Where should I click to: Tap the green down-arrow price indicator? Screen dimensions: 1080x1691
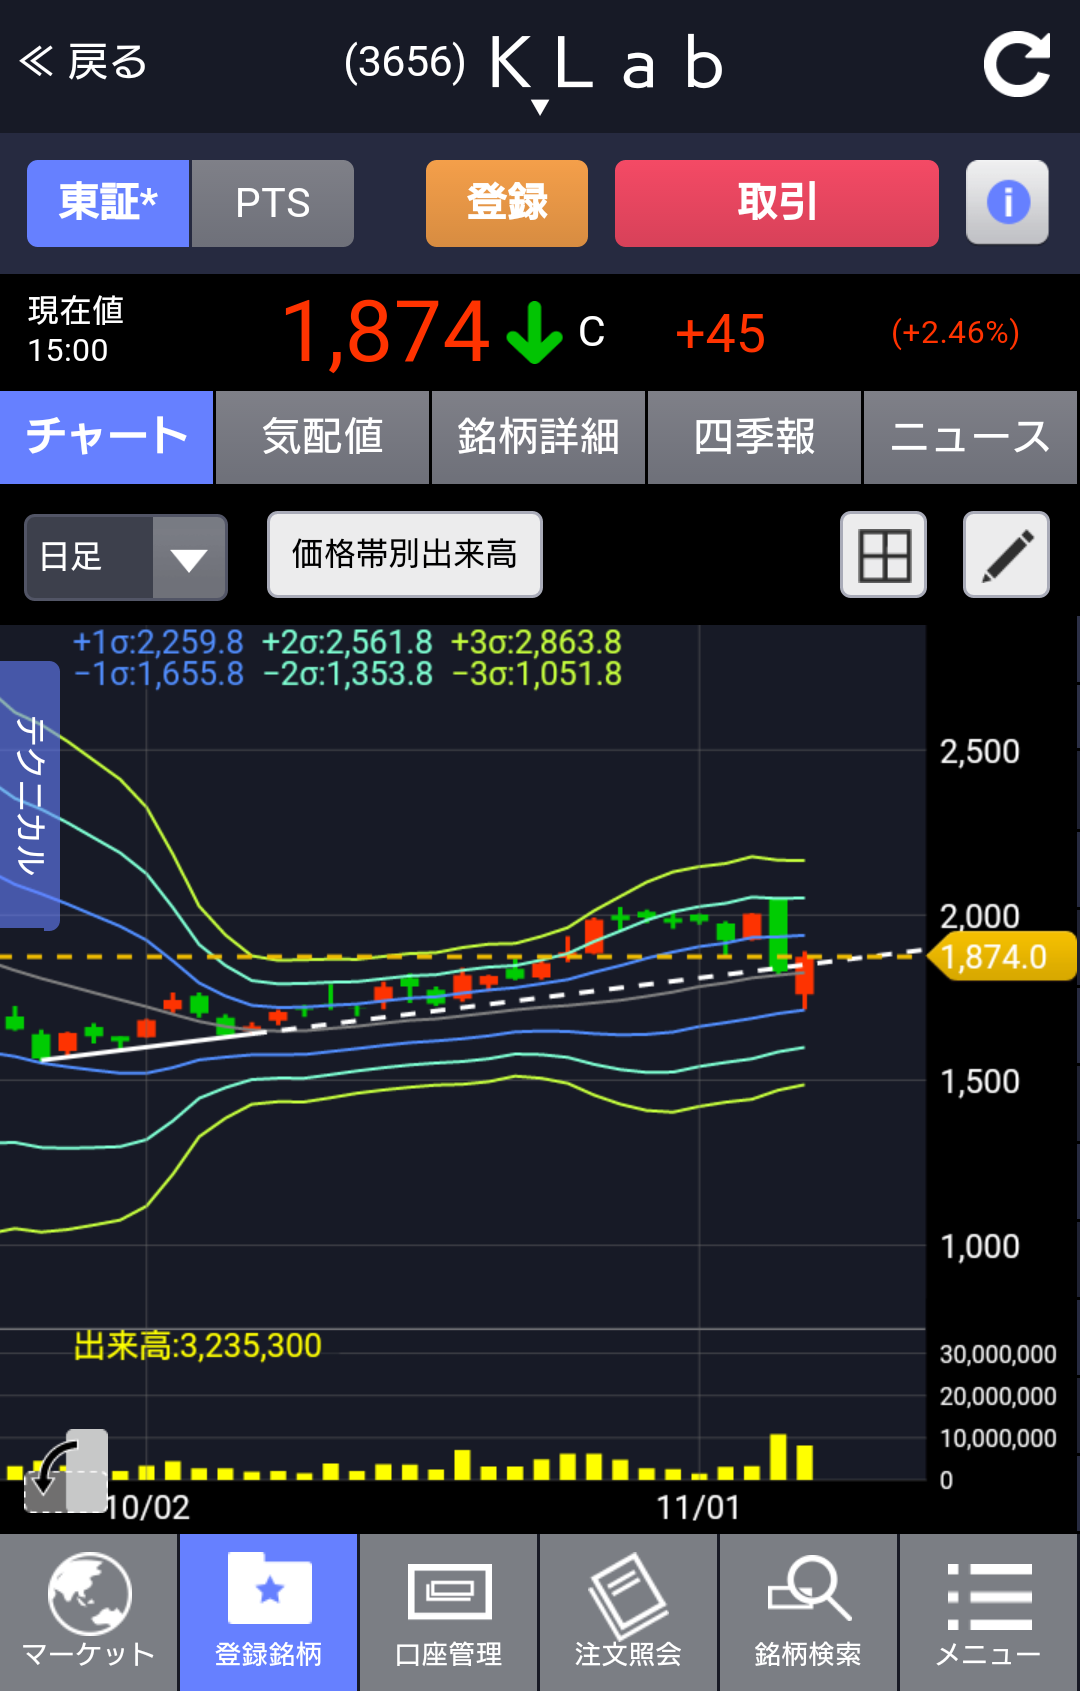534,333
